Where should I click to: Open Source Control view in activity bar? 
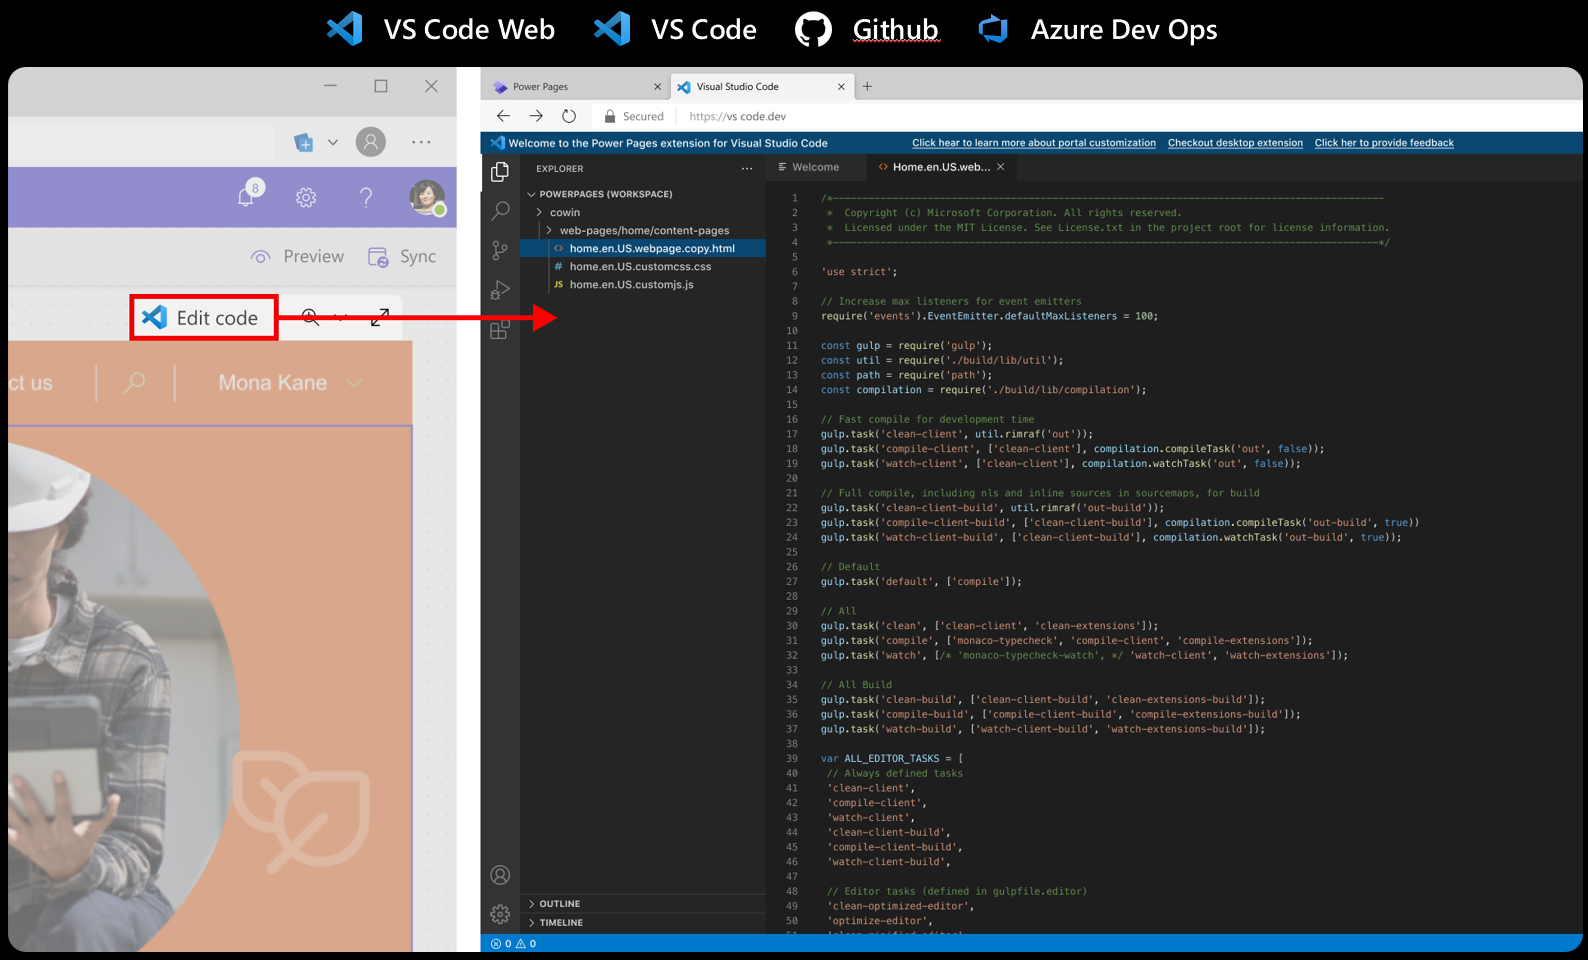(x=500, y=251)
